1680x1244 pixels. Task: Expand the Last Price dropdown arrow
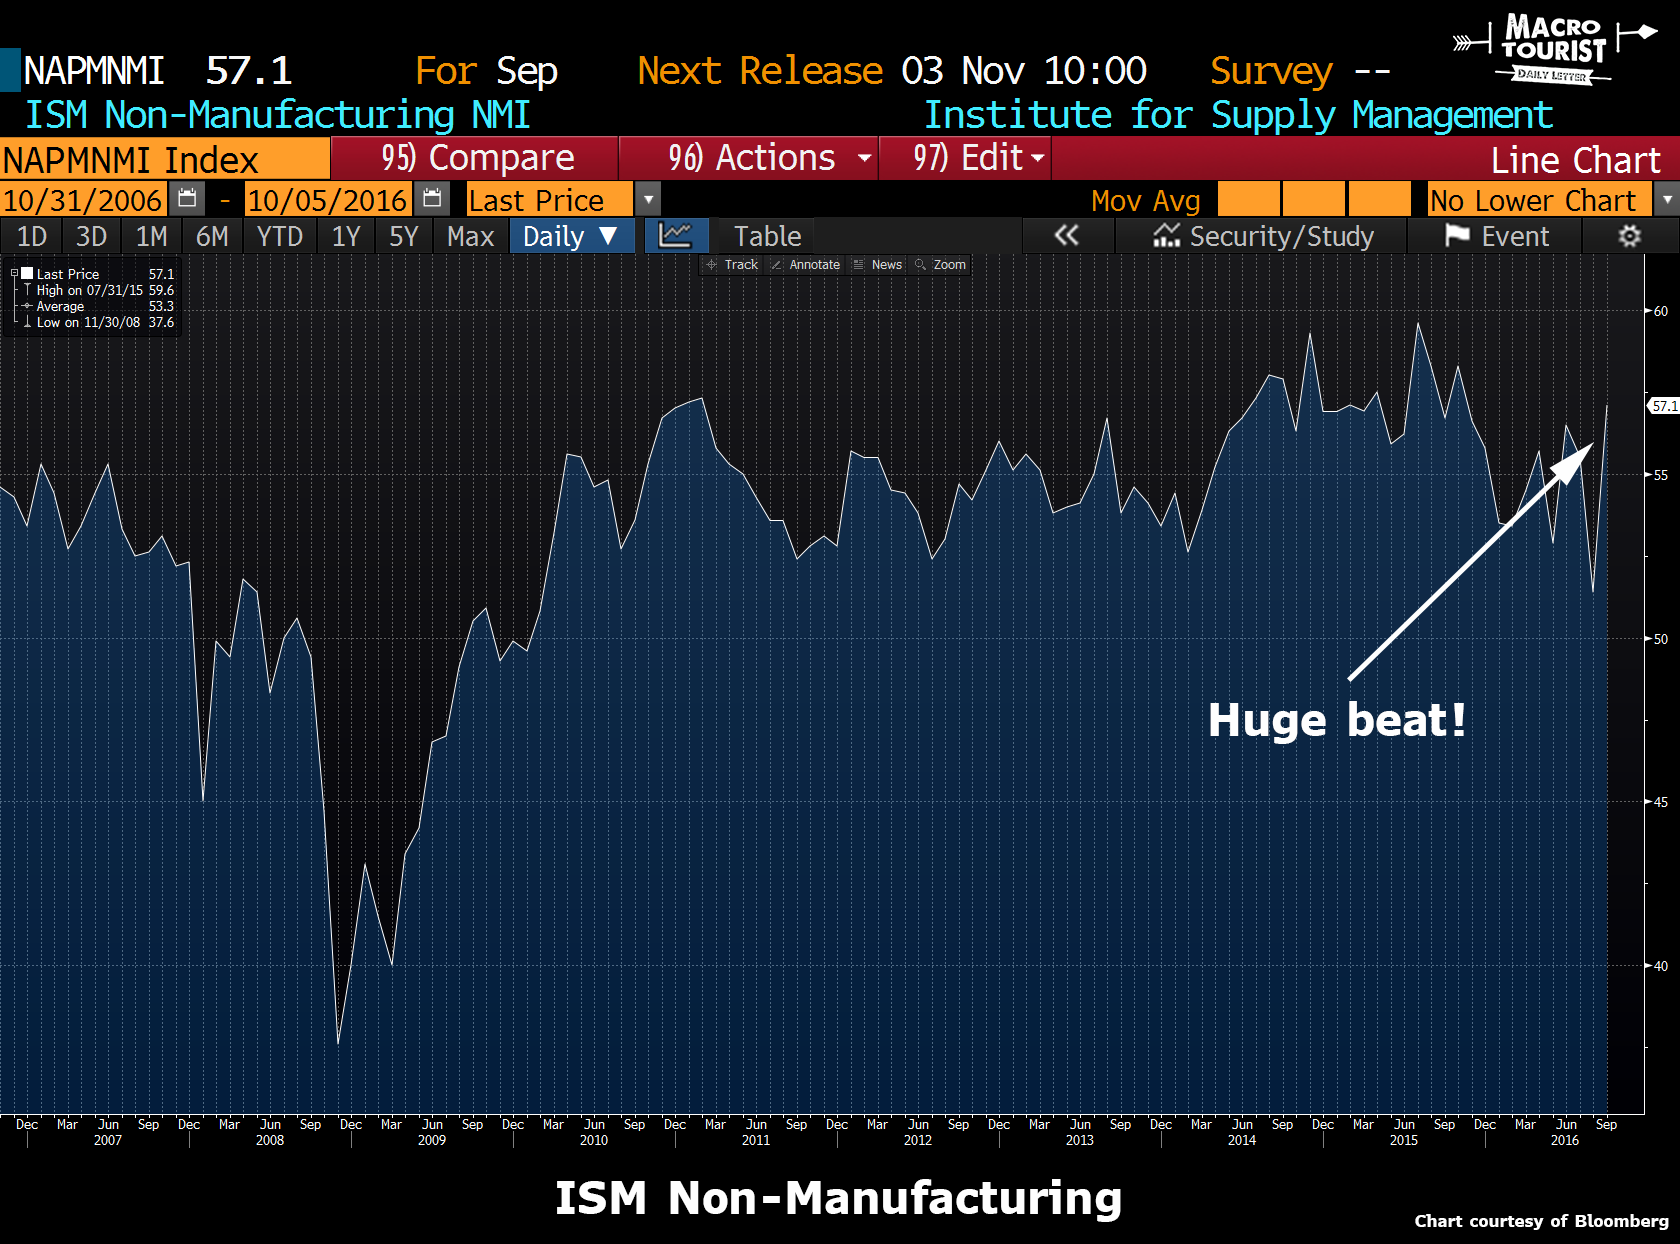(x=648, y=199)
